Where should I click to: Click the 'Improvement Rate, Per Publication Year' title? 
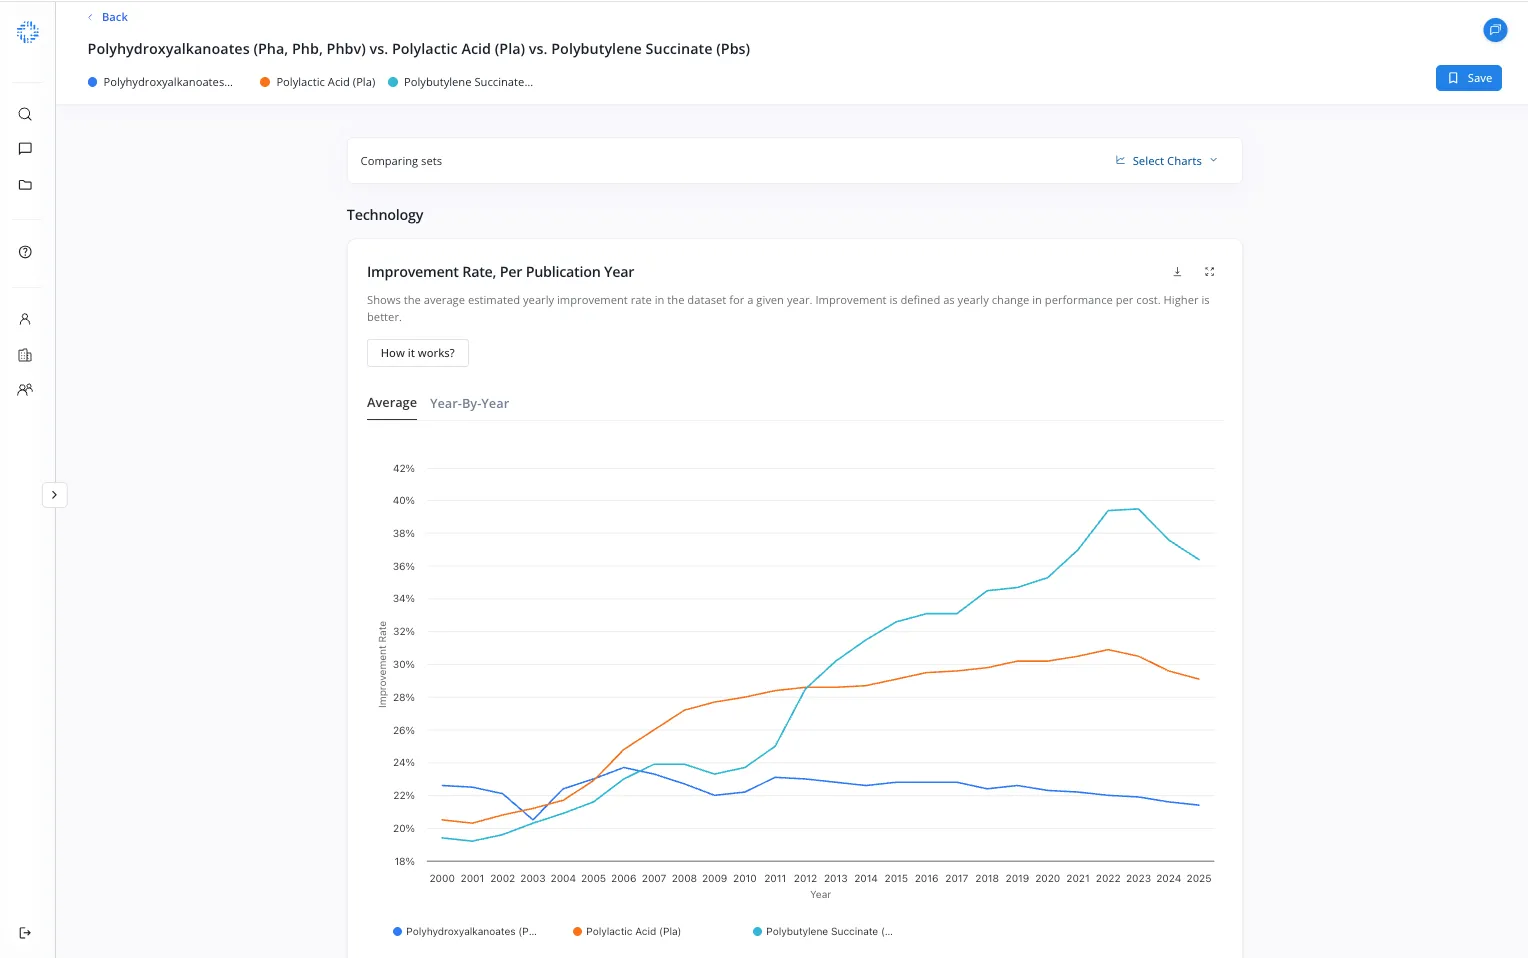(x=500, y=272)
